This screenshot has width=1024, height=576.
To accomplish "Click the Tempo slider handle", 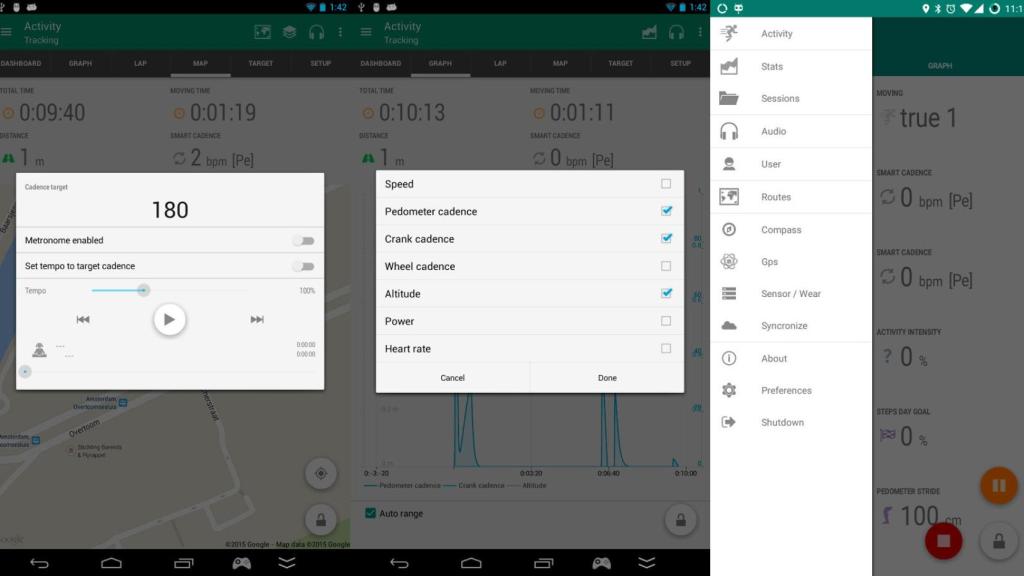I will [x=143, y=290].
